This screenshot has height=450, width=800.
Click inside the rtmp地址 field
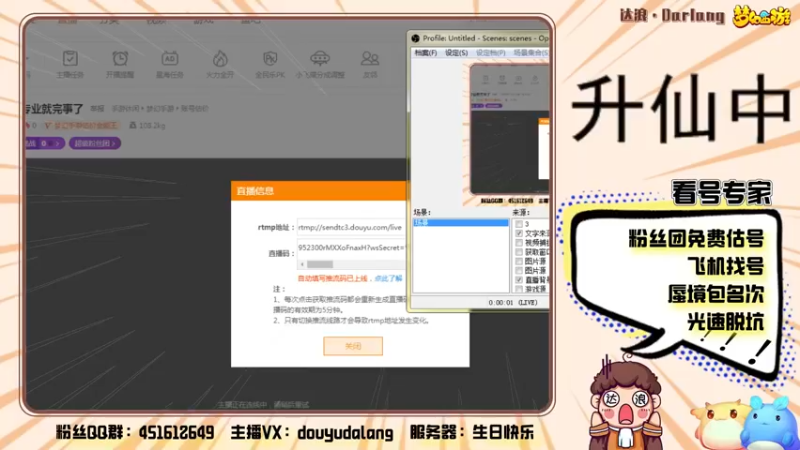[x=352, y=228]
